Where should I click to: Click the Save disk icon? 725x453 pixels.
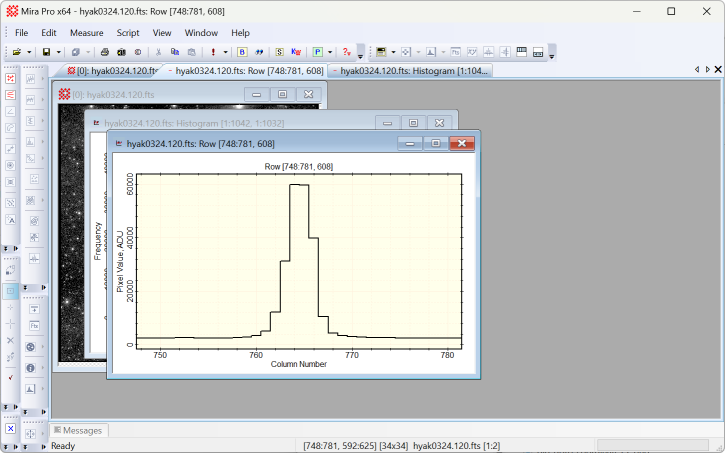click(x=46, y=52)
